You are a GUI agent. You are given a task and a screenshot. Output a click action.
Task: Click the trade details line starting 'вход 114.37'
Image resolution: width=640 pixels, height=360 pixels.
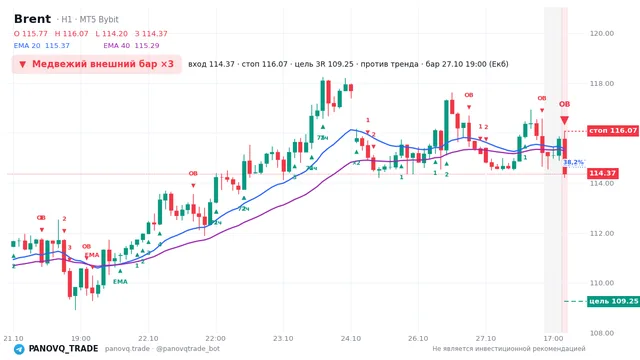click(x=348, y=64)
